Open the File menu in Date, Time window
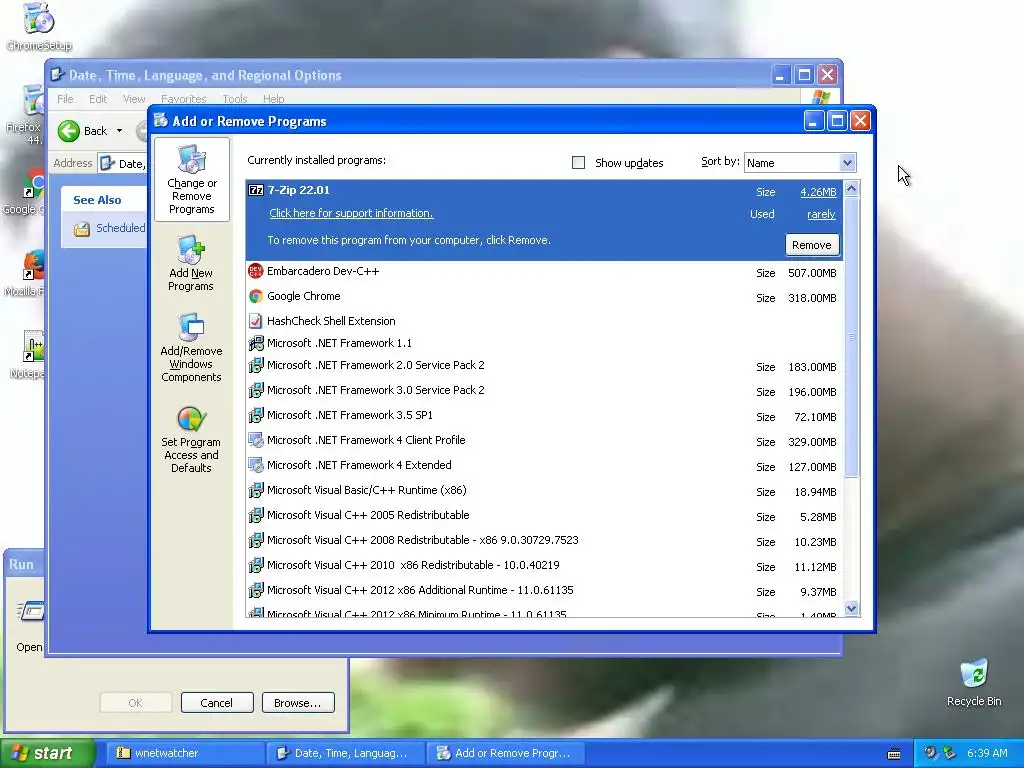Image resolution: width=1024 pixels, height=768 pixels. click(x=65, y=99)
